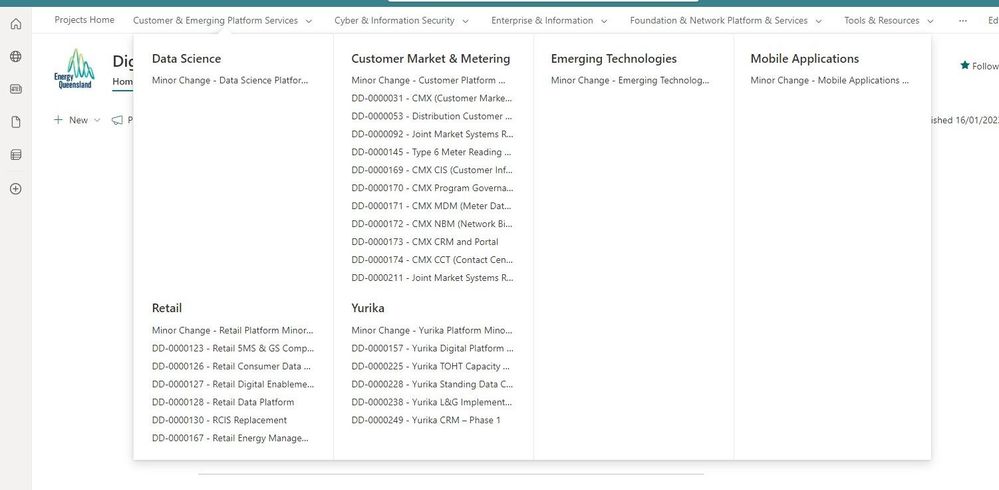Collapse Customer & Emerging Platform Services chevron
Viewport: 999px width, 490px height.
(x=309, y=21)
